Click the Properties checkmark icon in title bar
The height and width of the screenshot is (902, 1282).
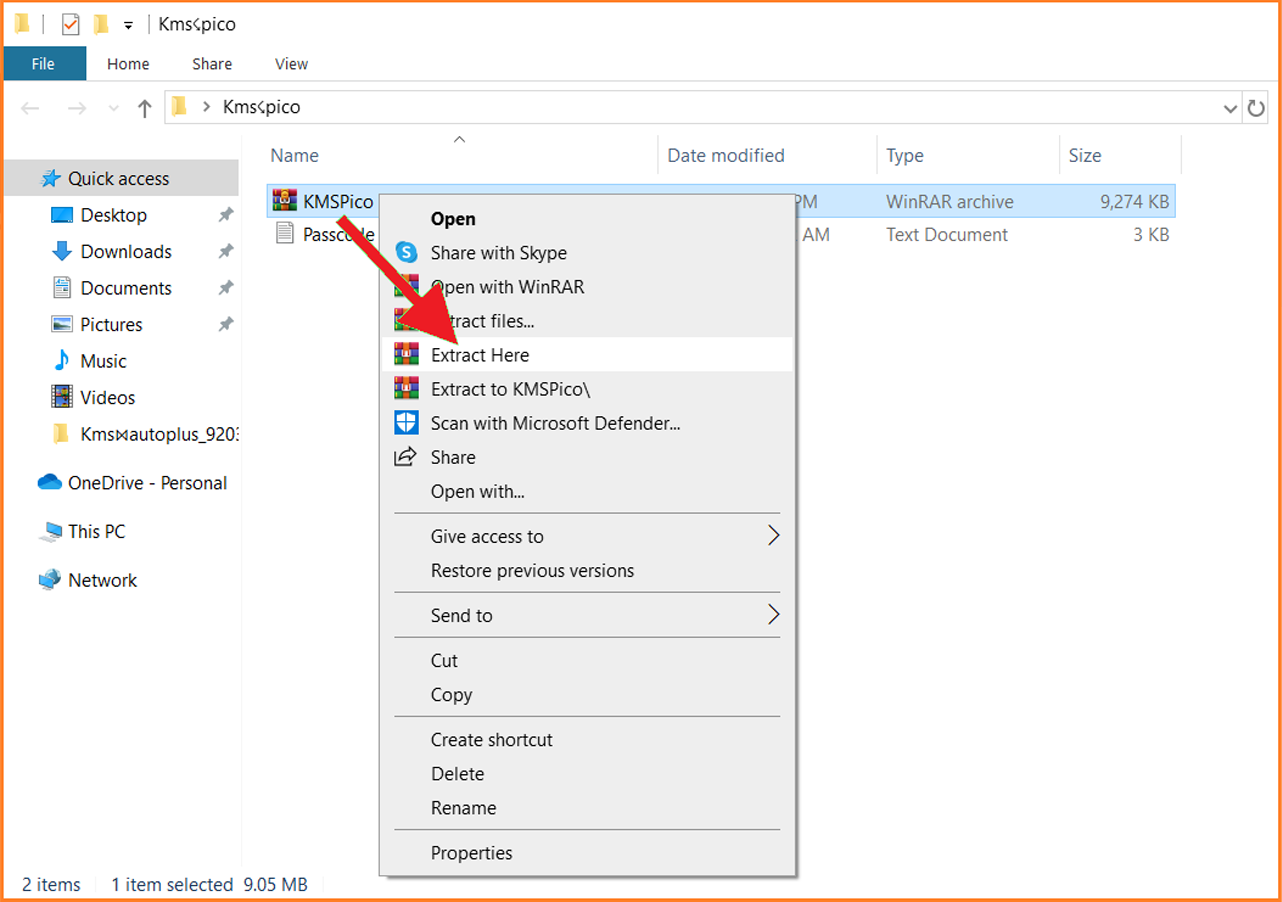pos(70,24)
